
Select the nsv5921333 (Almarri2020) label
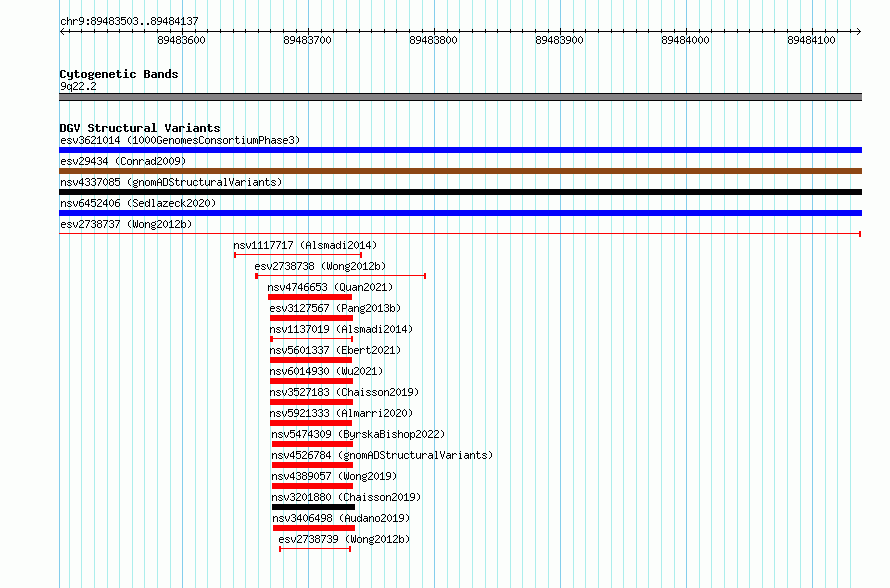point(341,413)
